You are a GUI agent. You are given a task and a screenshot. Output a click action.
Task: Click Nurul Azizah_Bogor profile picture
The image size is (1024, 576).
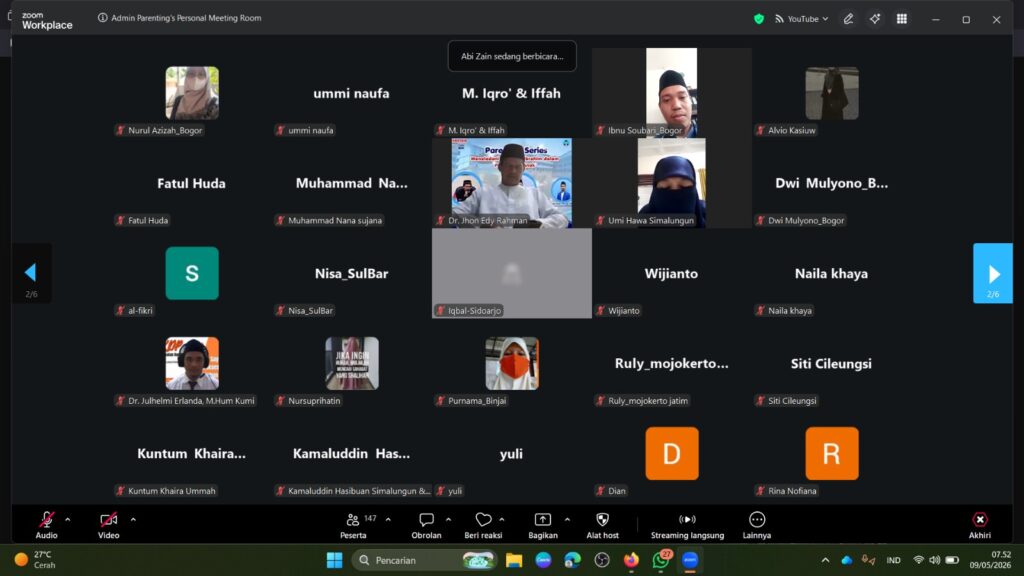click(x=192, y=93)
